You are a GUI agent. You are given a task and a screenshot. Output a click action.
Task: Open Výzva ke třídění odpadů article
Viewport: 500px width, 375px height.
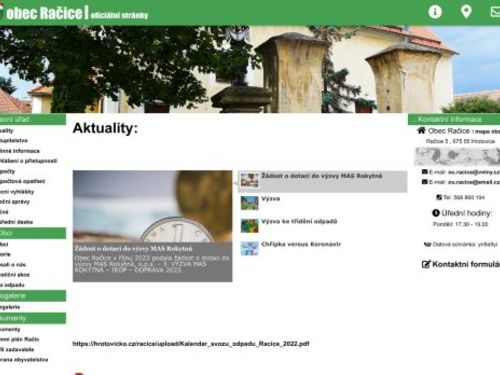(x=299, y=221)
